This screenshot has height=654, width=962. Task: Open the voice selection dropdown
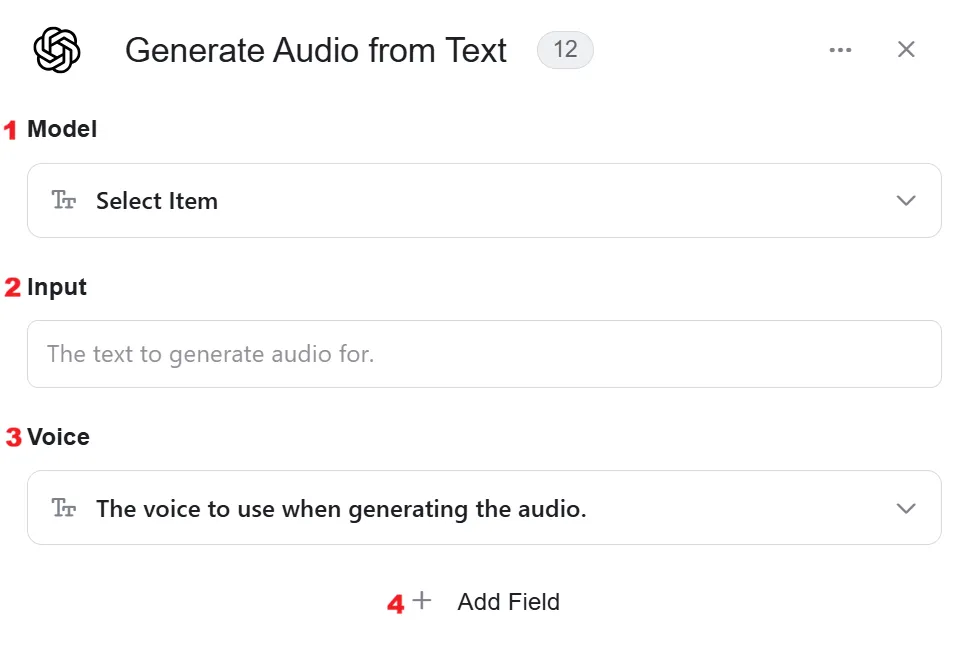[484, 508]
